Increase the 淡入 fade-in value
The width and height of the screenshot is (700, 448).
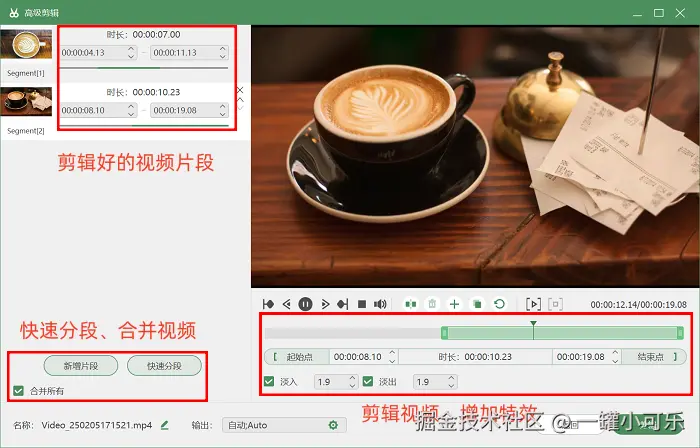pyautogui.click(x=353, y=378)
